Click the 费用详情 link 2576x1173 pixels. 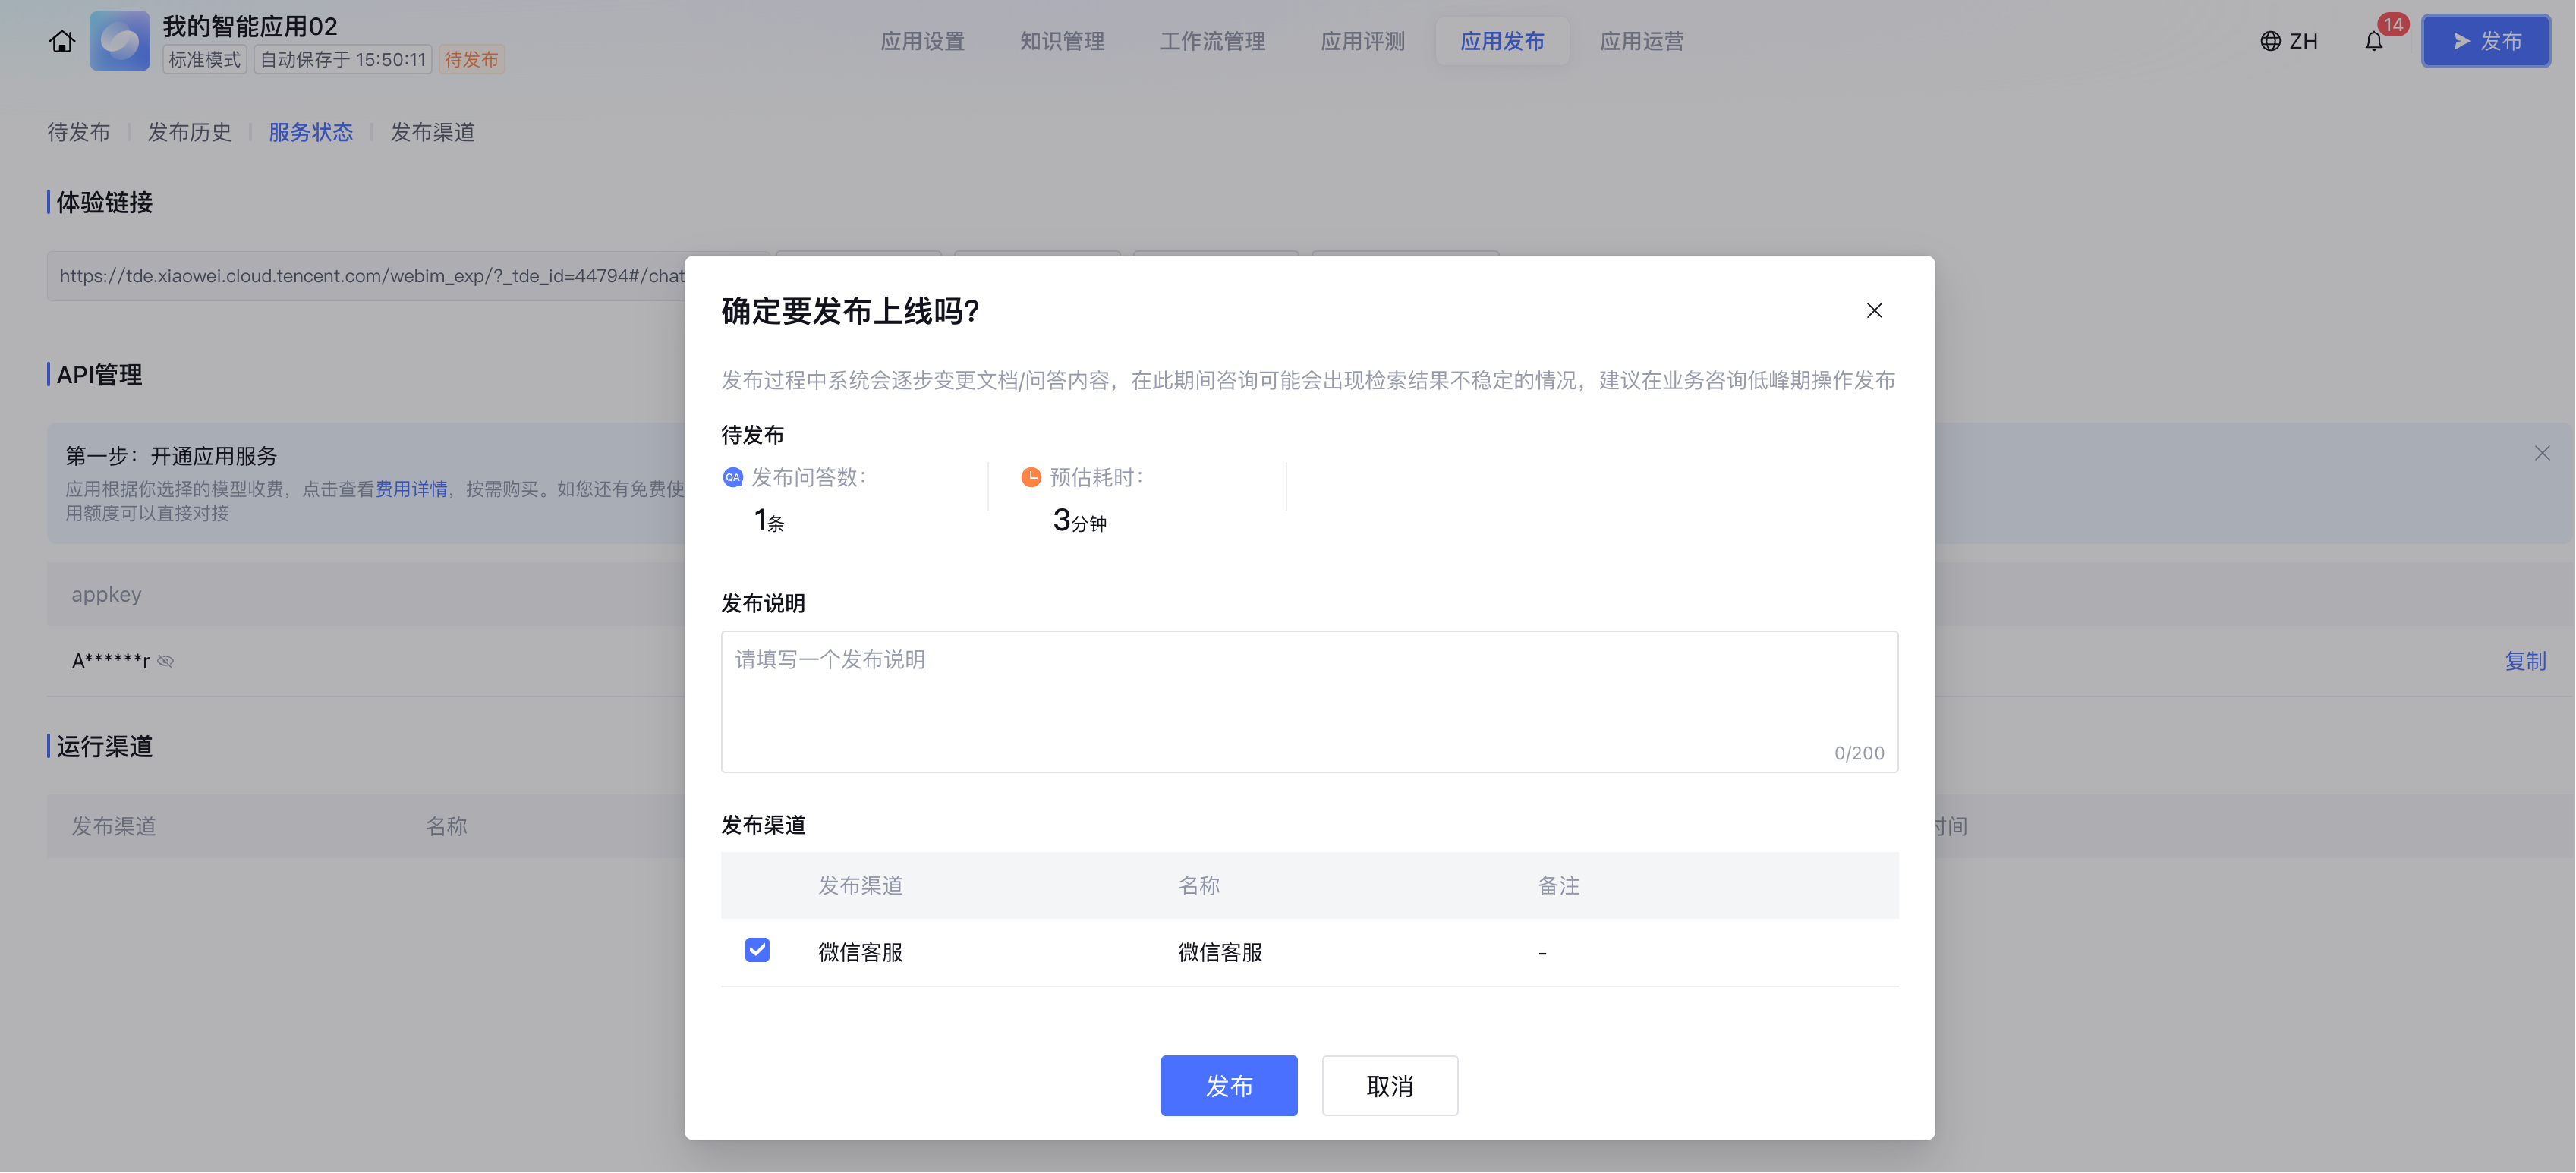pos(411,489)
